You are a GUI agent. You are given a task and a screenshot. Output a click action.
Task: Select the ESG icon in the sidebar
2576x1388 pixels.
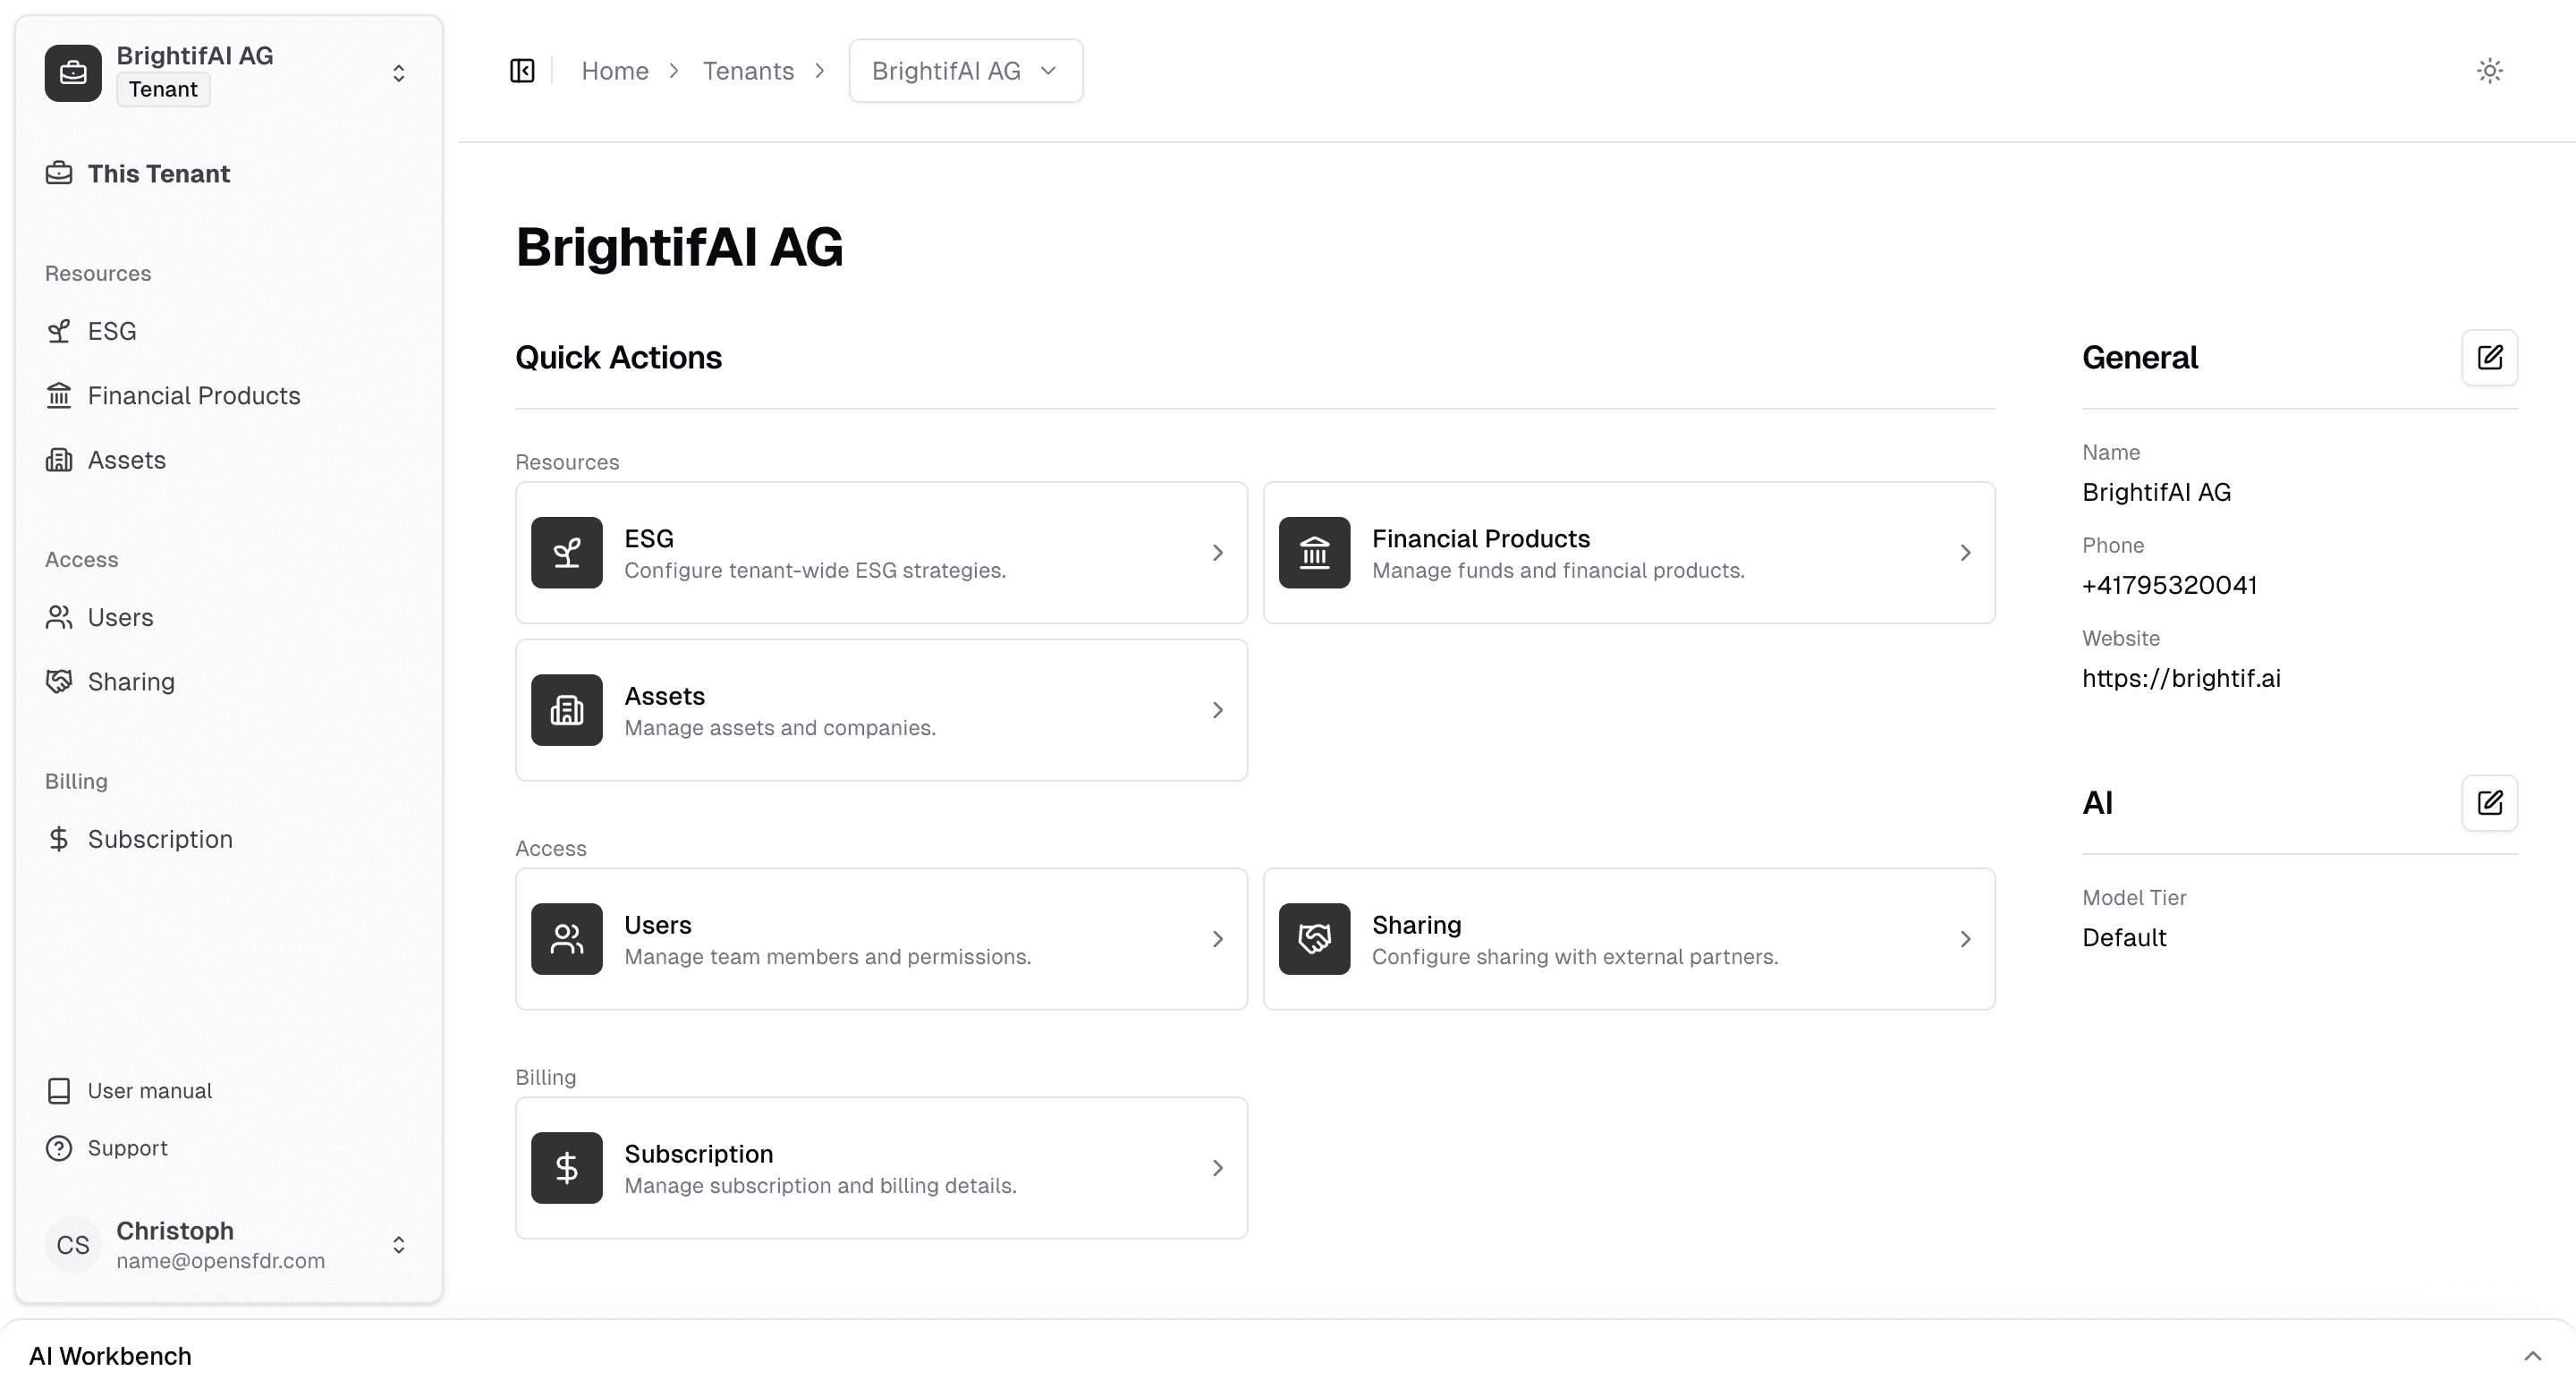pos(58,330)
